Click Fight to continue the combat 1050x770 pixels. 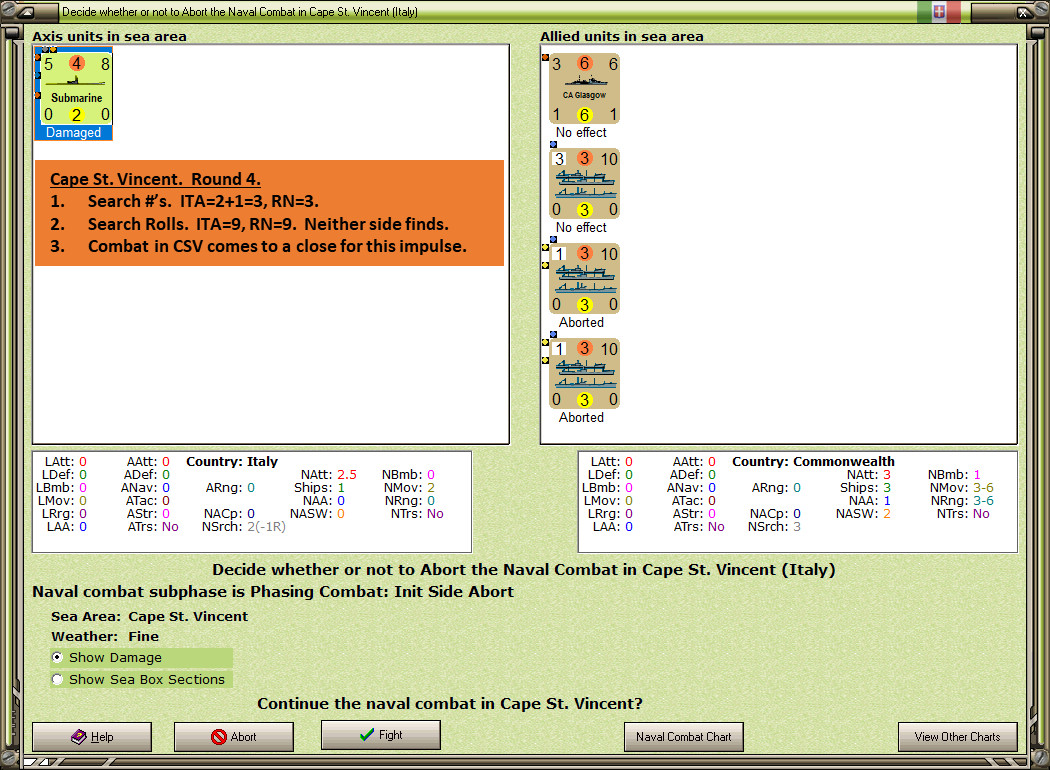click(x=381, y=735)
